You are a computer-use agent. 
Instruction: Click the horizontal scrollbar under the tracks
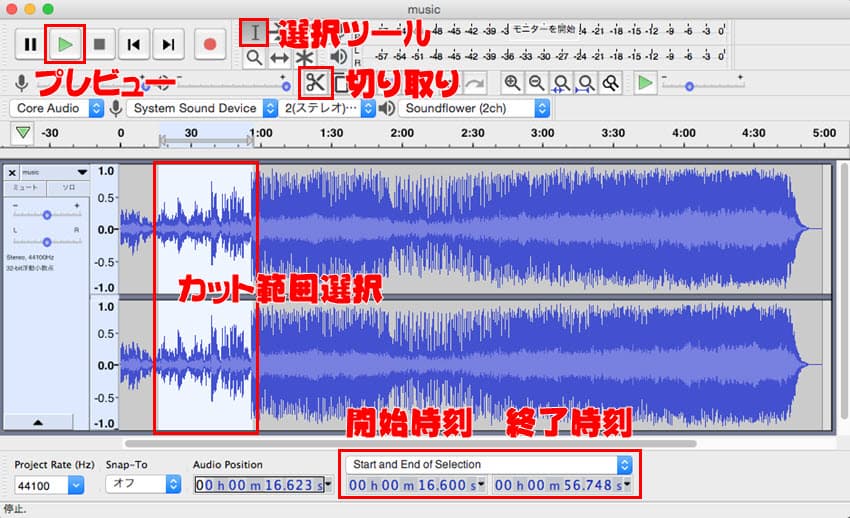pos(410,443)
